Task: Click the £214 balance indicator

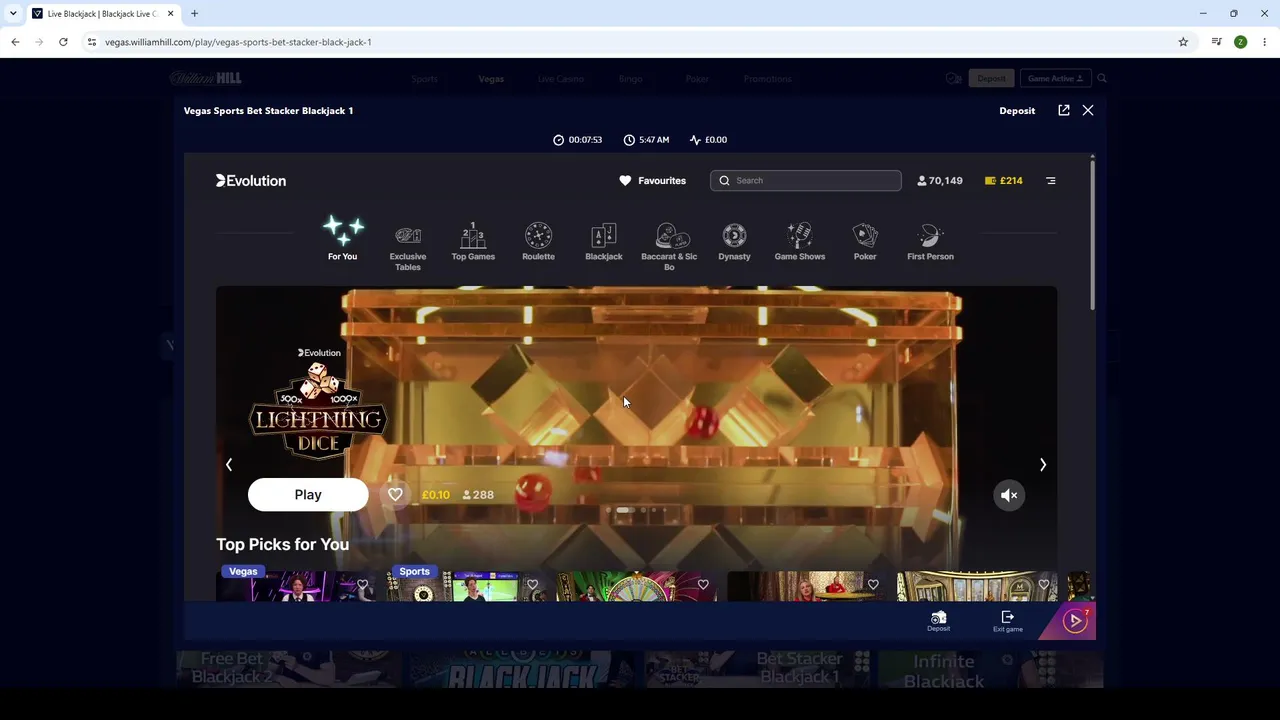Action: pos(1004,181)
